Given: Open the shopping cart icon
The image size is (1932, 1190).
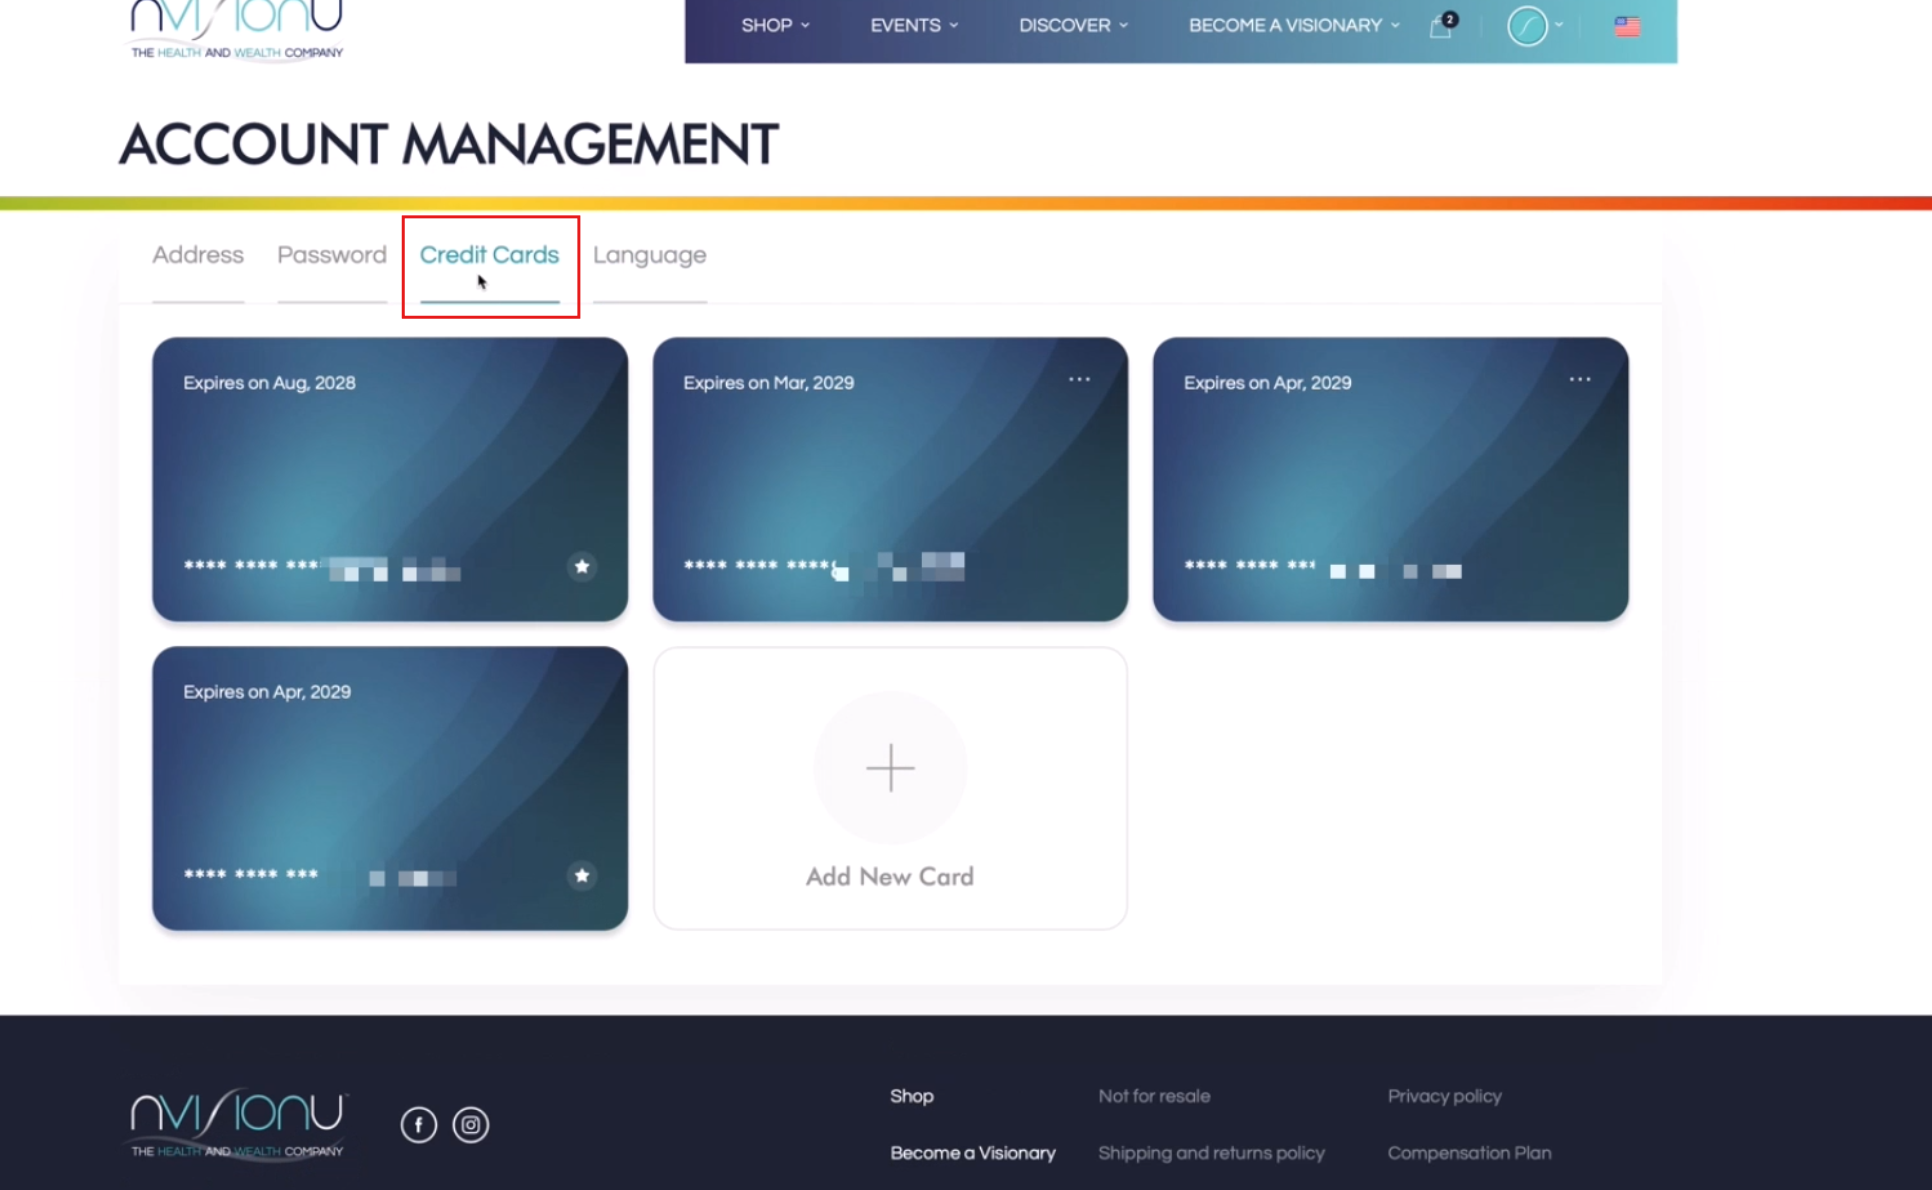Looking at the screenshot, I should [x=1441, y=26].
